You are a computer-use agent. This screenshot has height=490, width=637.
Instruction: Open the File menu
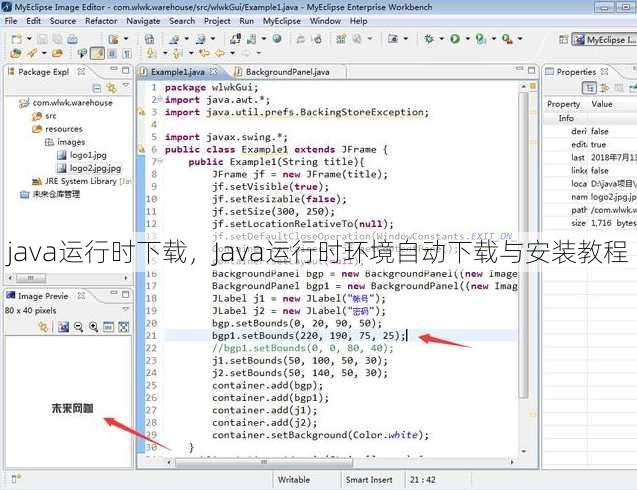tap(11, 21)
